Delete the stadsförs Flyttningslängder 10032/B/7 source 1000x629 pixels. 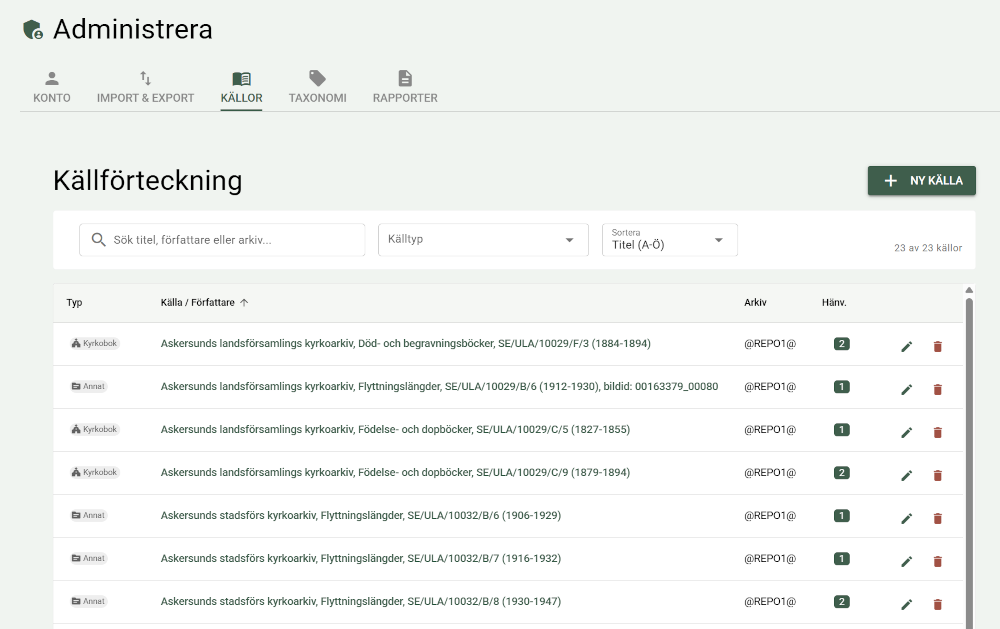pos(938,561)
